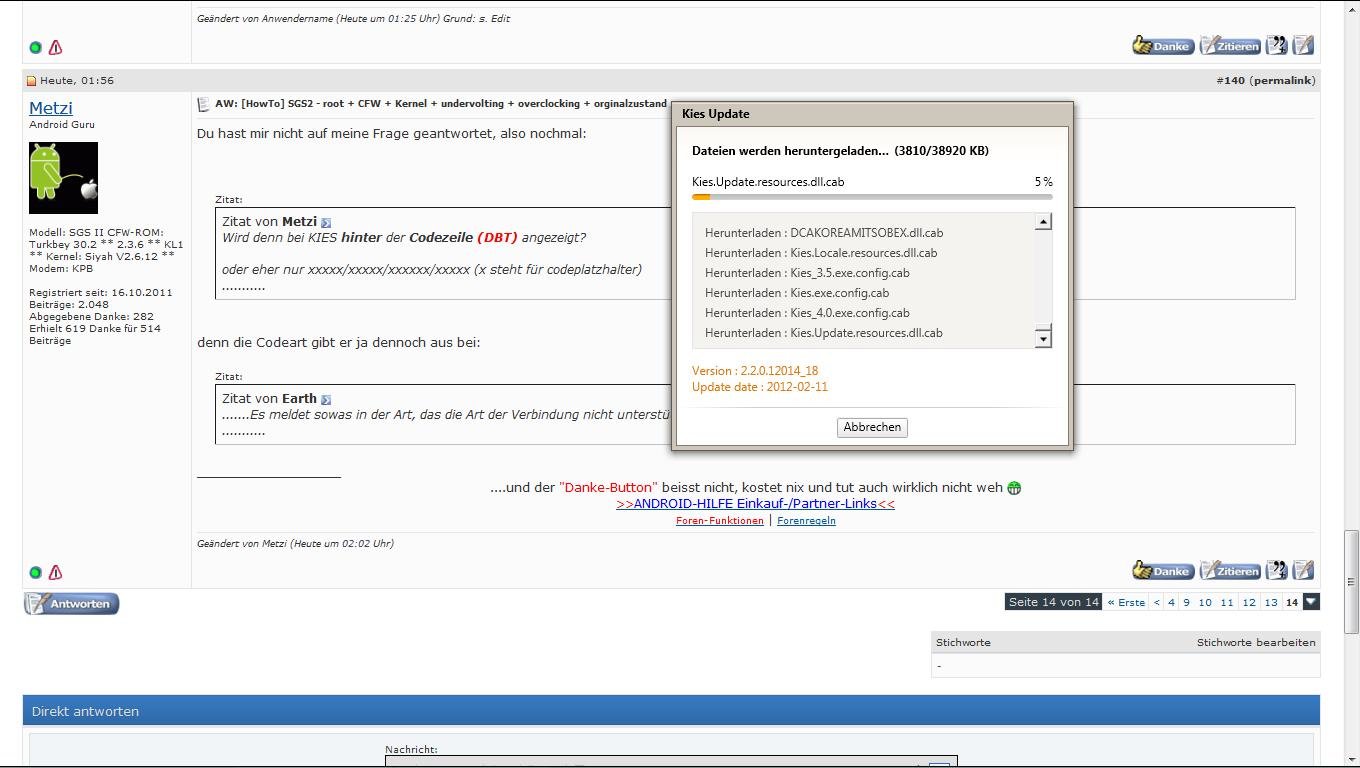Select row 'Herunterladen : Kies_3.5.exe.config.cab'
1360x768 pixels.
coord(807,273)
